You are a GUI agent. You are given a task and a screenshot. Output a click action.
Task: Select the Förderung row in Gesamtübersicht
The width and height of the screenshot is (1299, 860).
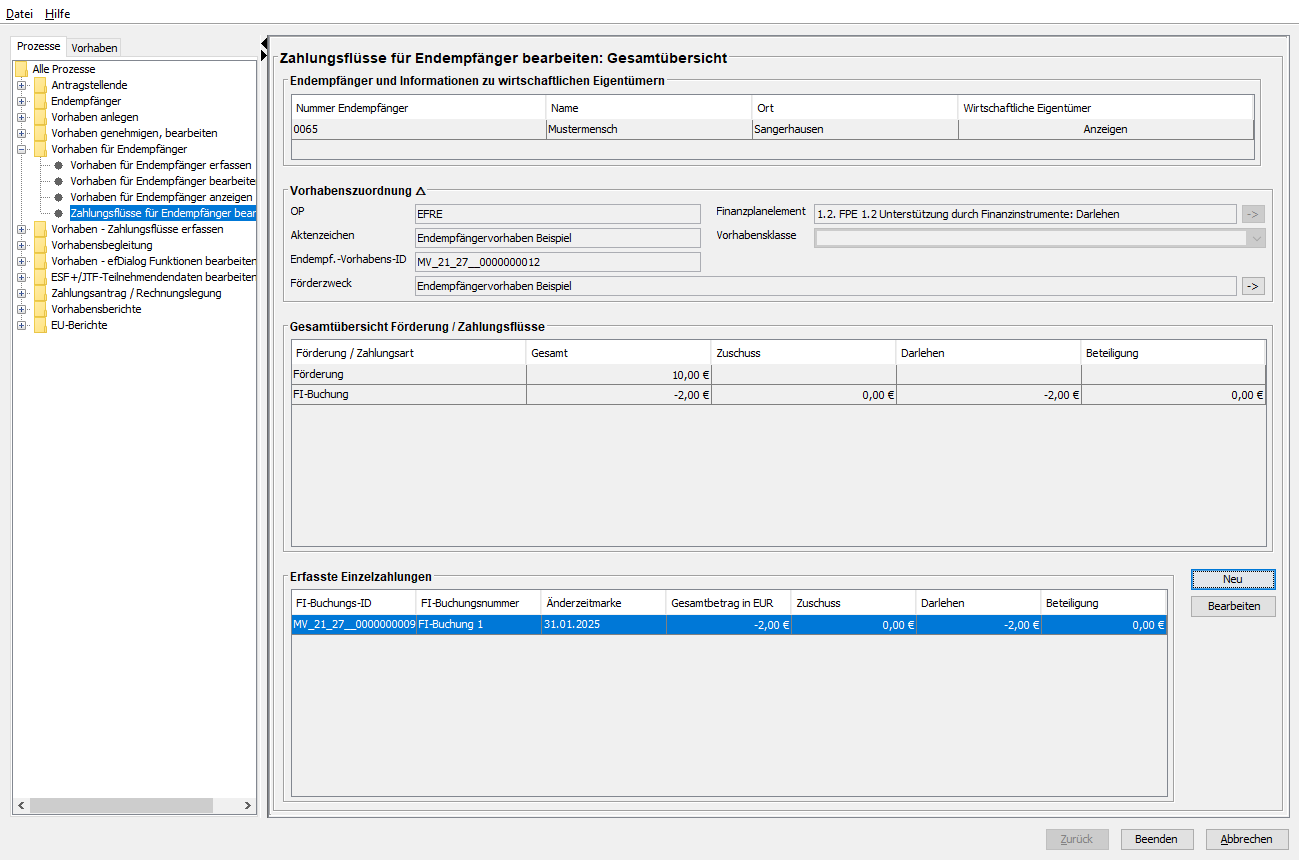778,374
